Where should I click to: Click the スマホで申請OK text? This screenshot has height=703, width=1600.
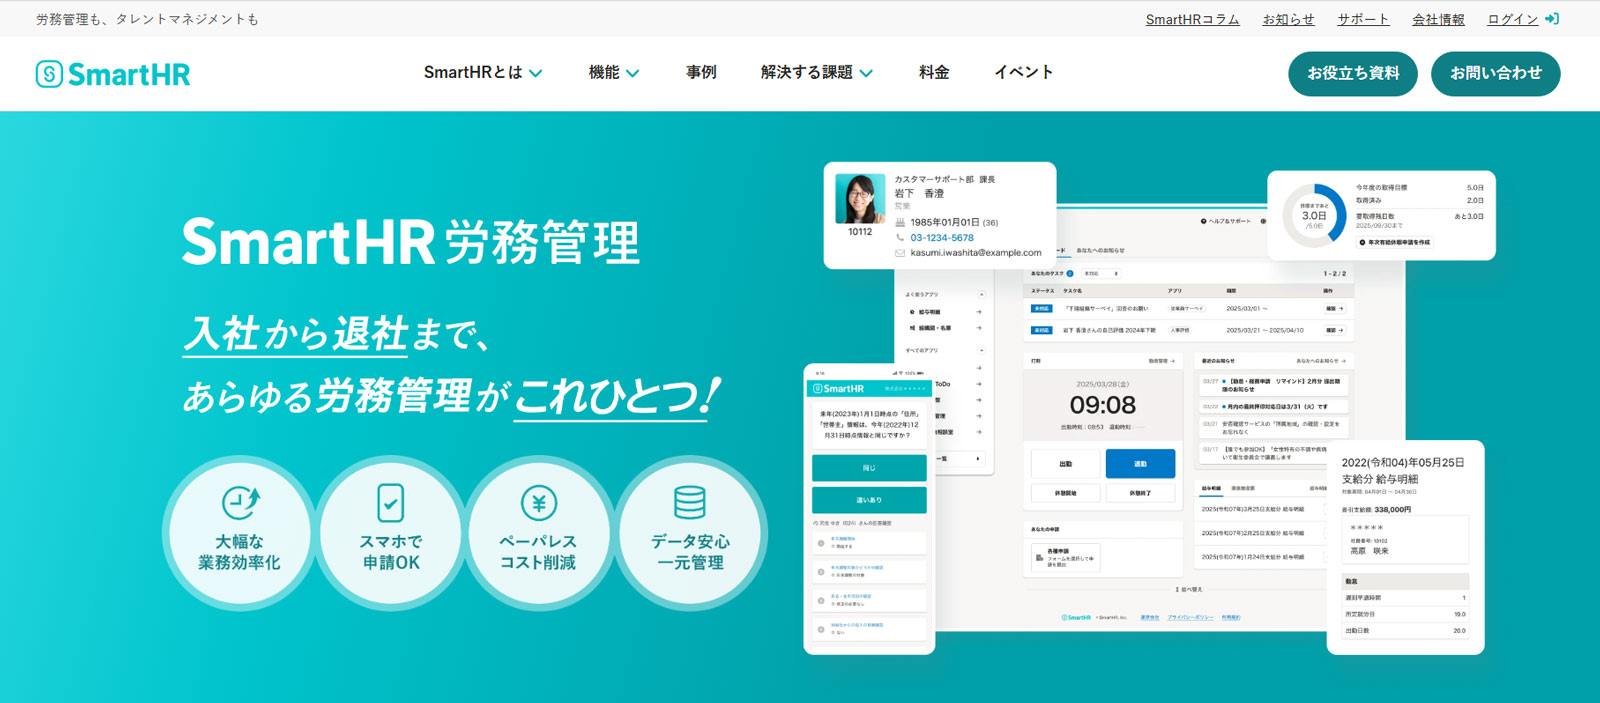click(391, 552)
